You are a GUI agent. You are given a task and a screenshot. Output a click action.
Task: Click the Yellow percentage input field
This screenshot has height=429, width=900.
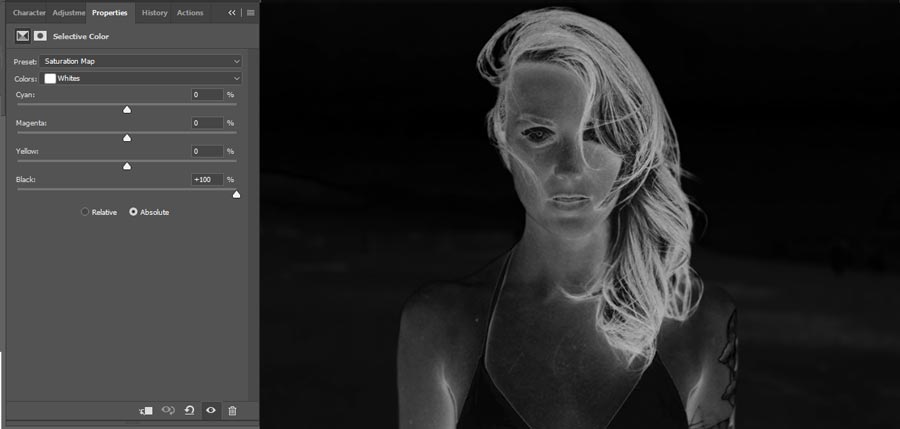coord(207,152)
